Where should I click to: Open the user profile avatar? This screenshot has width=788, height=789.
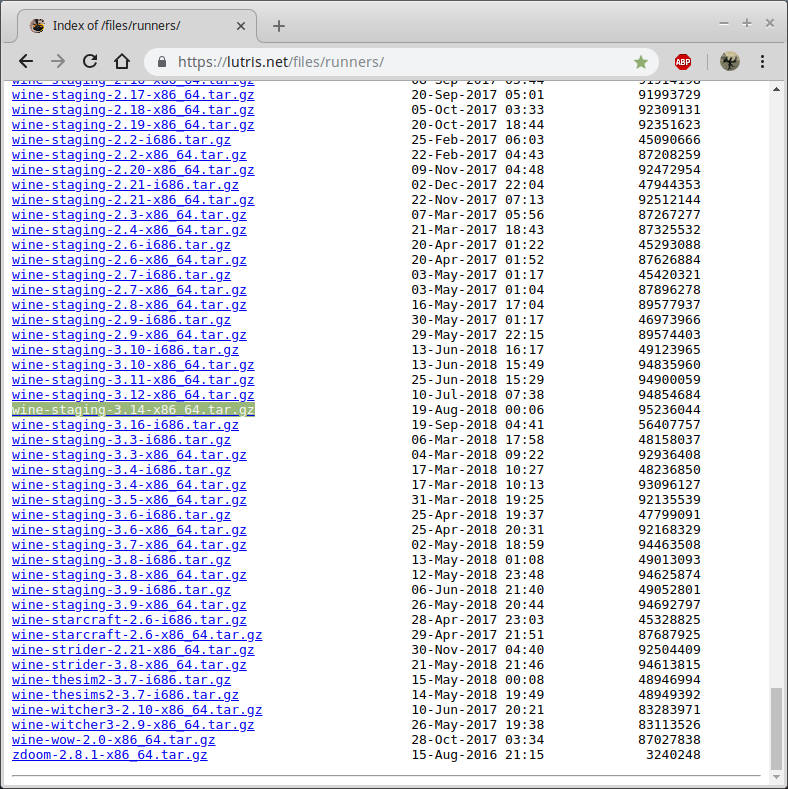point(729,62)
